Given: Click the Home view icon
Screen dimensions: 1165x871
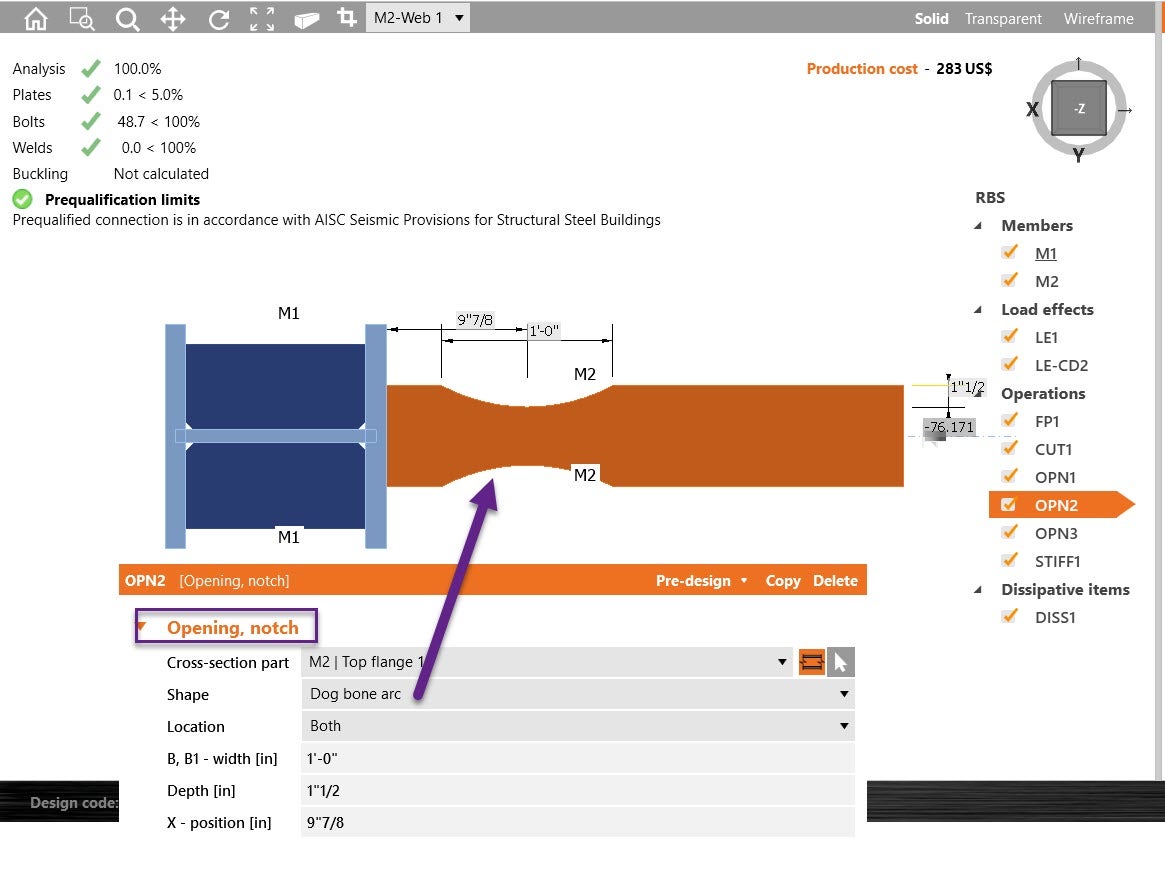Looking at the screenshot, I should (35, 17).
